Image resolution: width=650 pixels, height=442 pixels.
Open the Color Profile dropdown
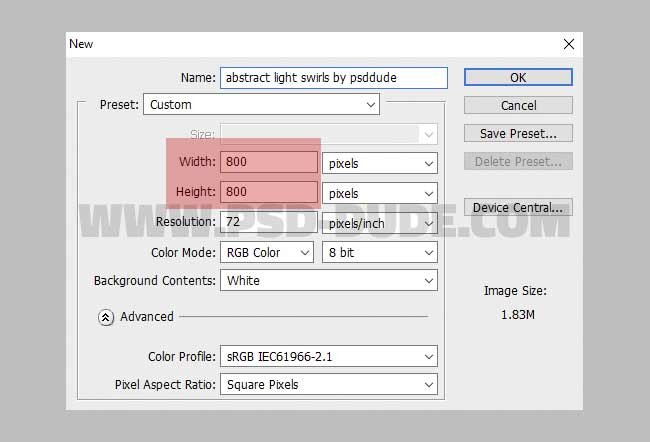click(329, 356)
